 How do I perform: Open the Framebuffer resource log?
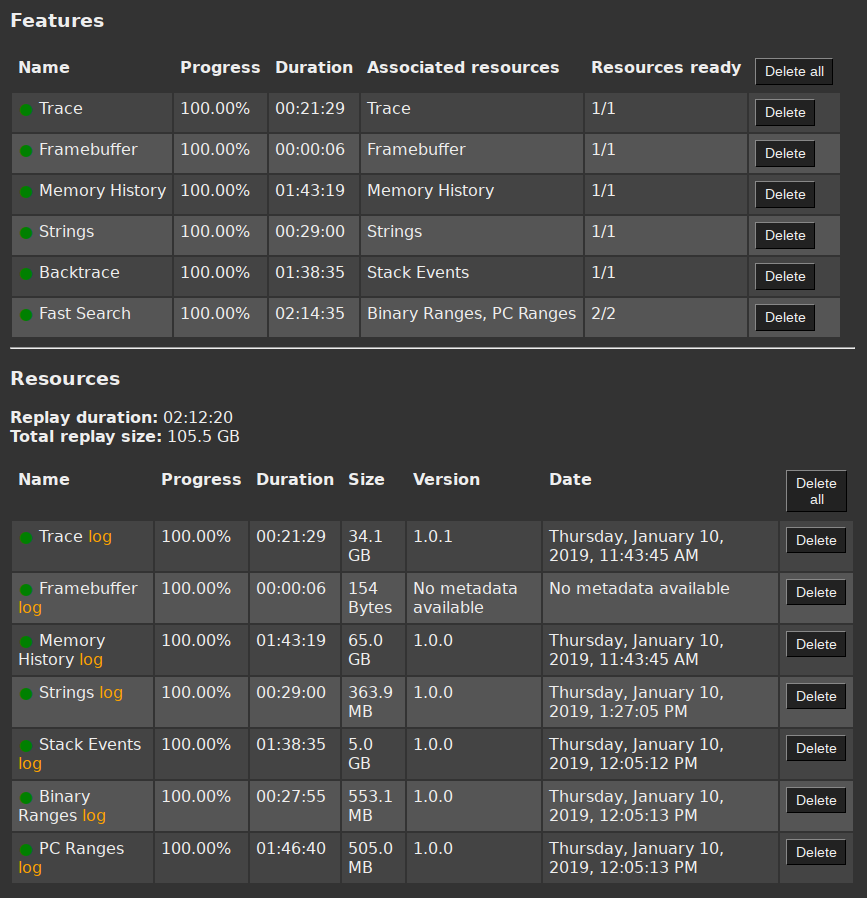31,607
